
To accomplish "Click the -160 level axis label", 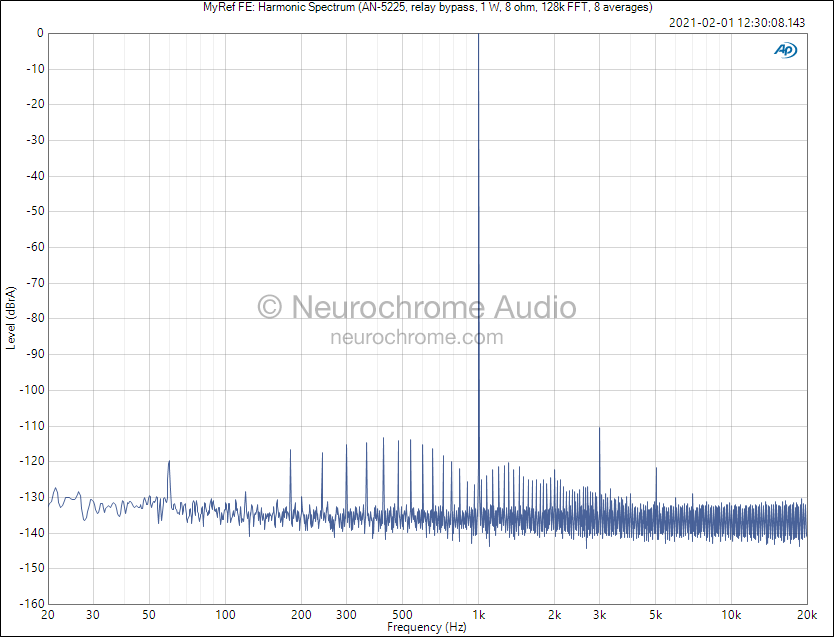I will tap(32, 604).
